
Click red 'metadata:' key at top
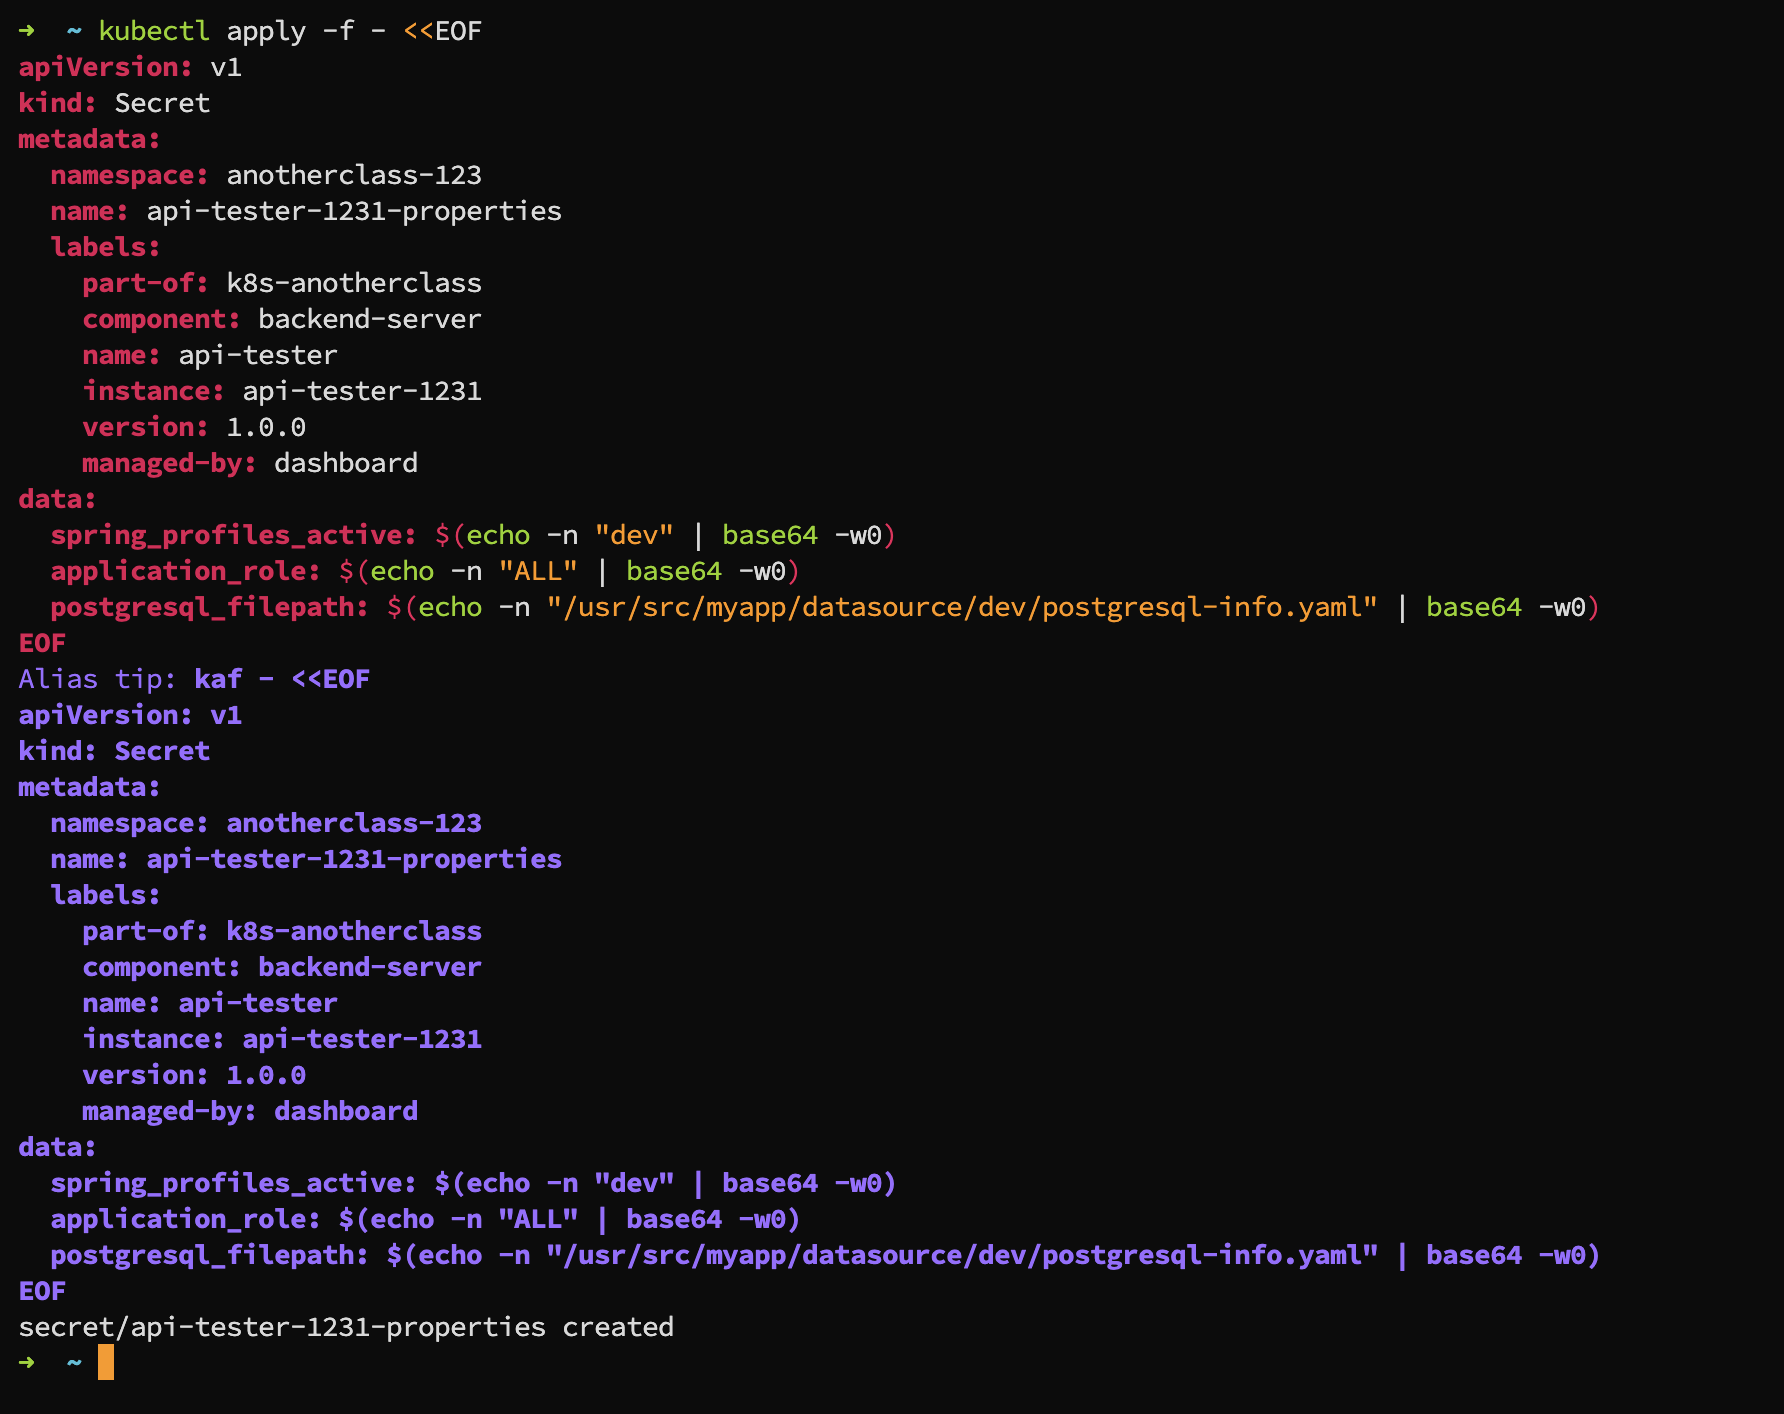[x=90, y=139]
